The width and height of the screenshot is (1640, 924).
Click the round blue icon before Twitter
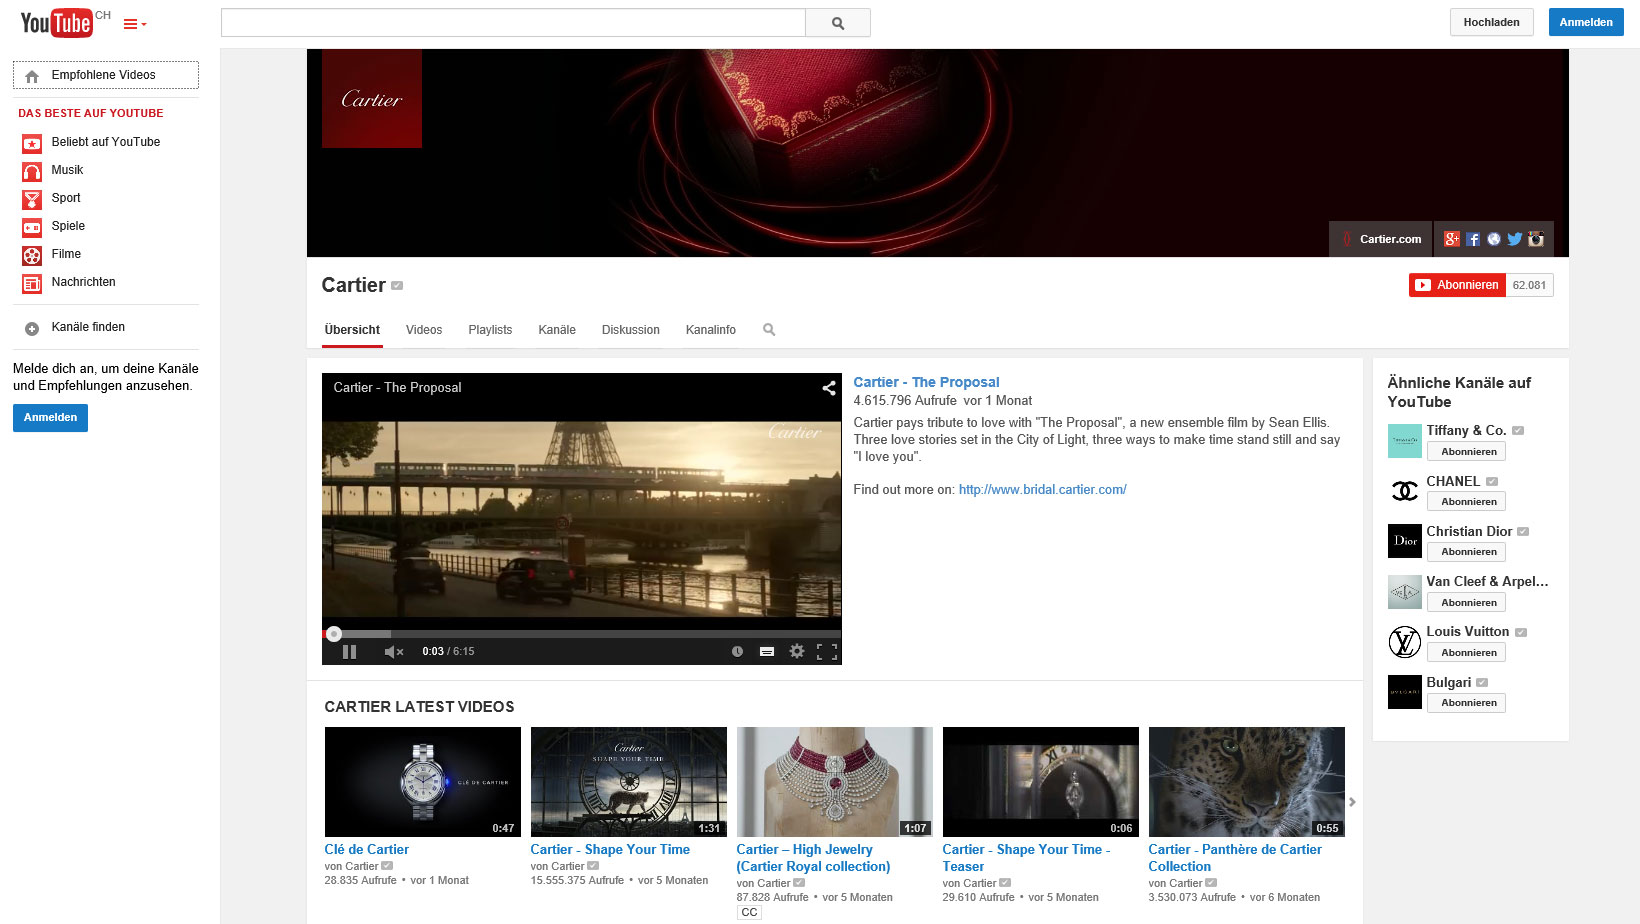[x=1494, y=239]
